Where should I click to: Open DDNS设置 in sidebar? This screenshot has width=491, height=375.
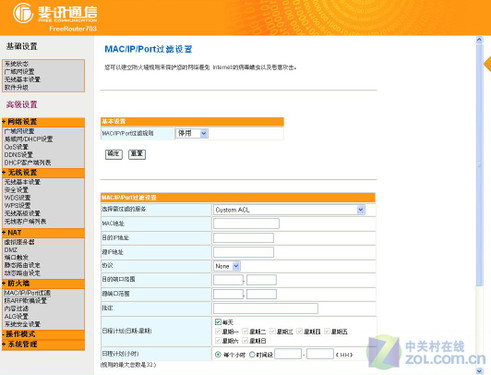(19, 155)
